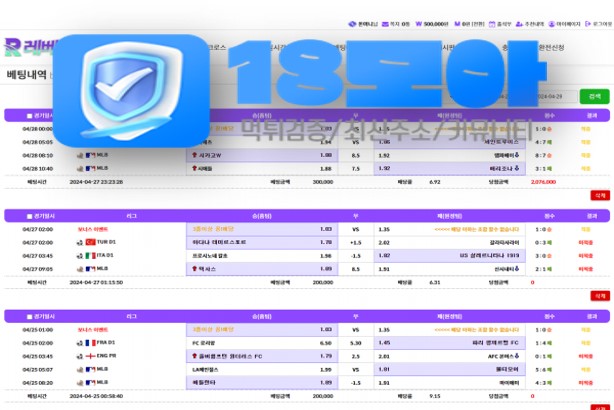Click the France flag beside FRA D1

tap(90, 343)
